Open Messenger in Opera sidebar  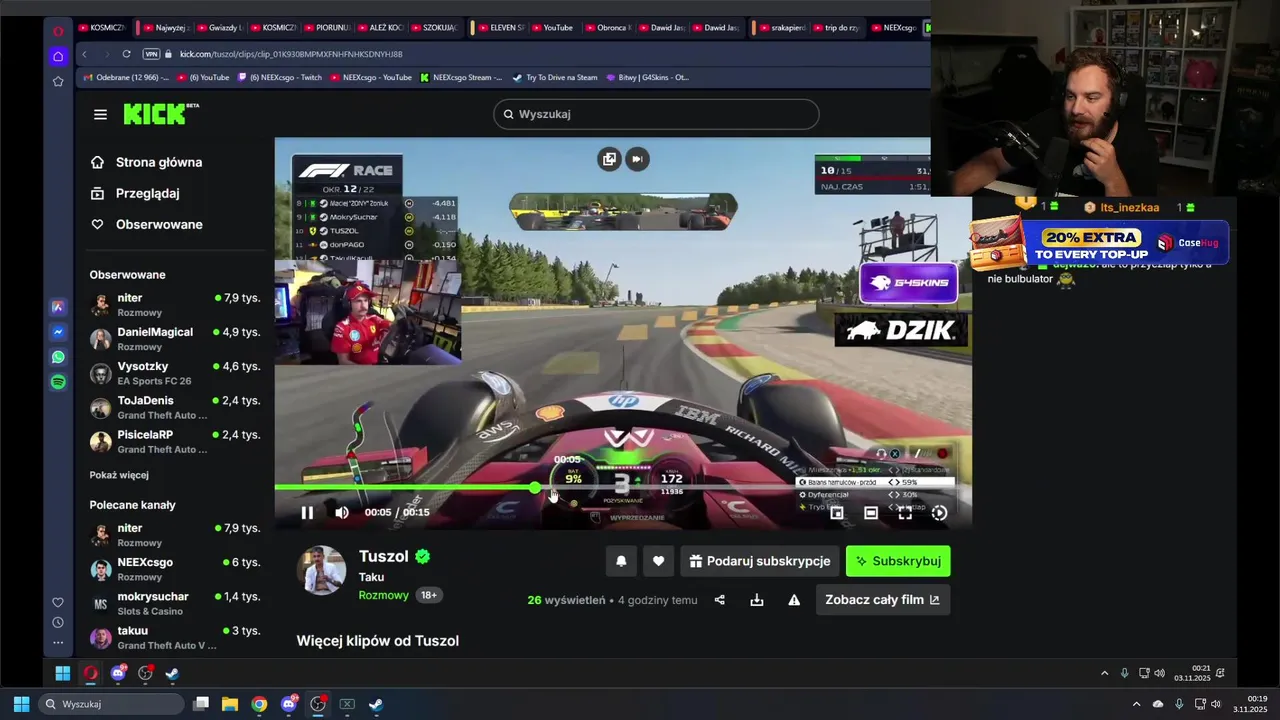click(x=58, y=332)
